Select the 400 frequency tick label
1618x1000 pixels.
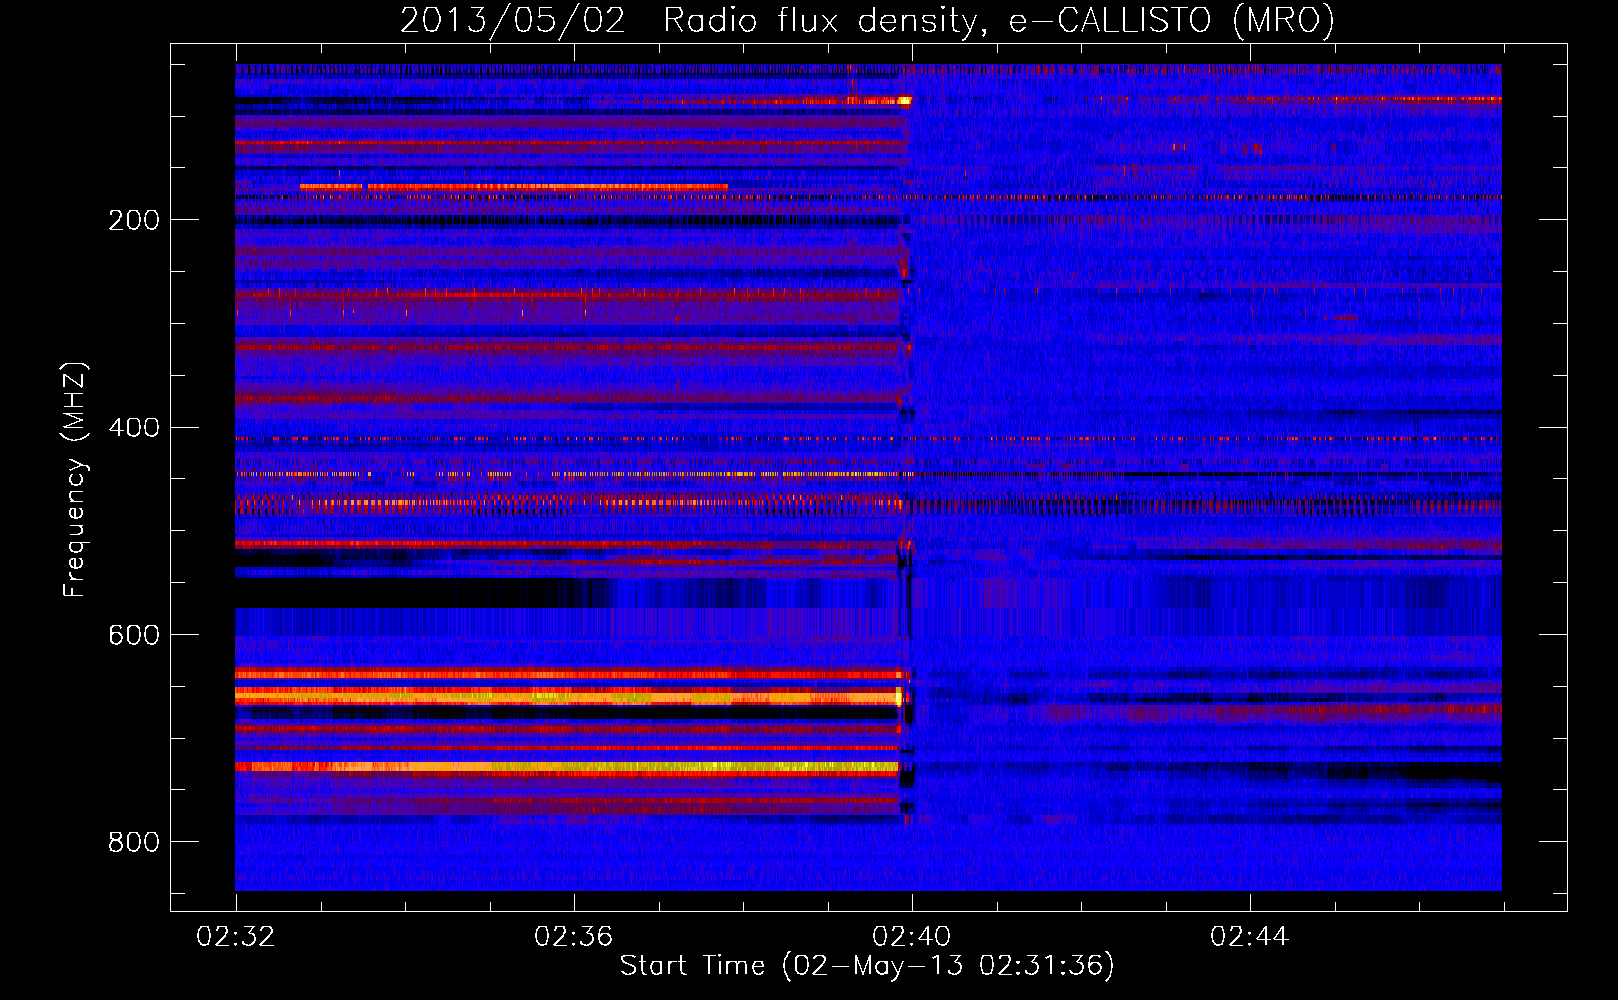(x=134, y=427)
